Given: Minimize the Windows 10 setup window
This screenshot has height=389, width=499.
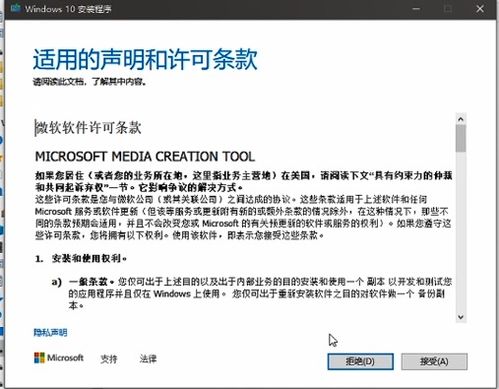Looking at the screenshot, I should point(416,9).
